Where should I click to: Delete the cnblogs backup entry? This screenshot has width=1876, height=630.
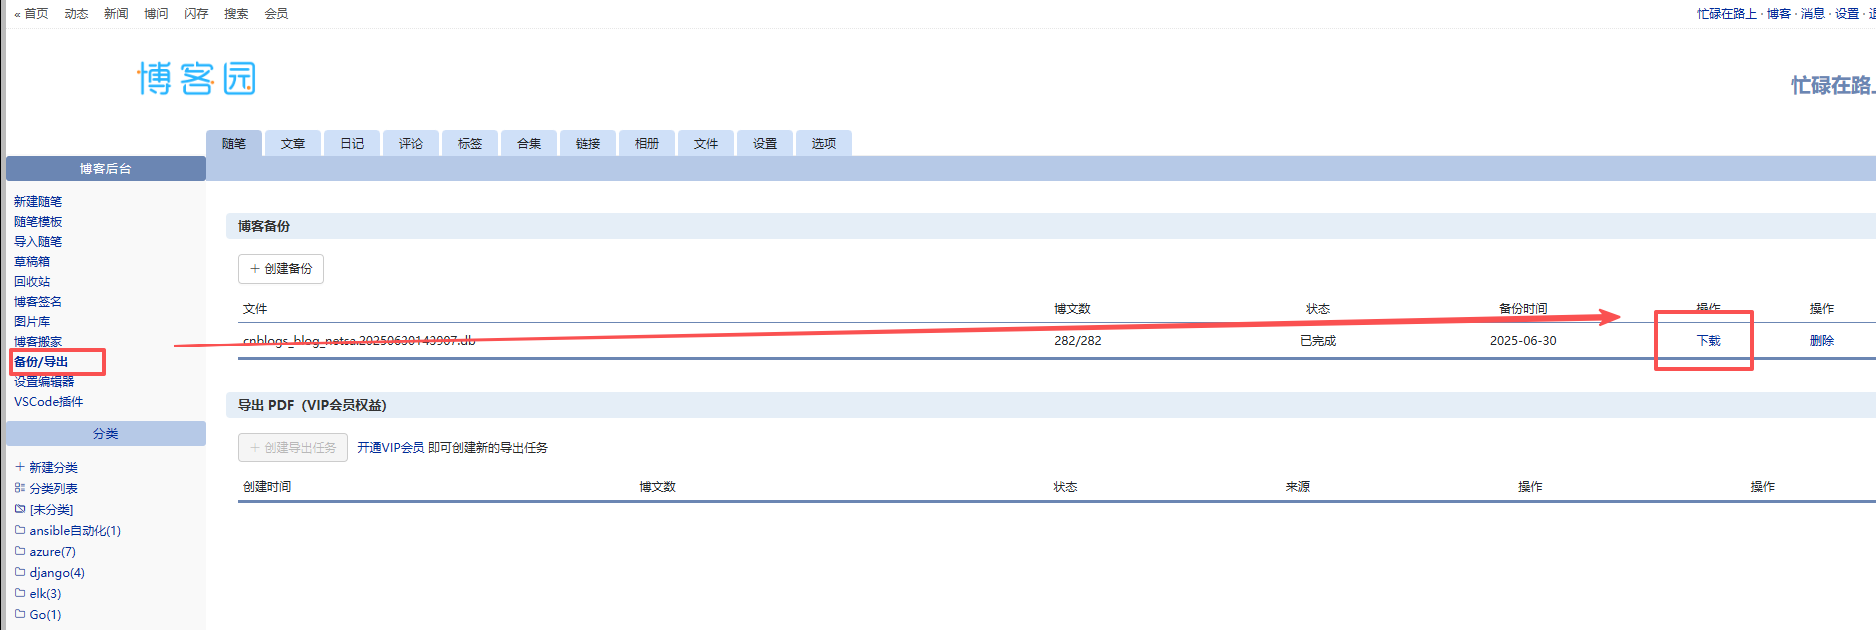tap(1821, 341)
